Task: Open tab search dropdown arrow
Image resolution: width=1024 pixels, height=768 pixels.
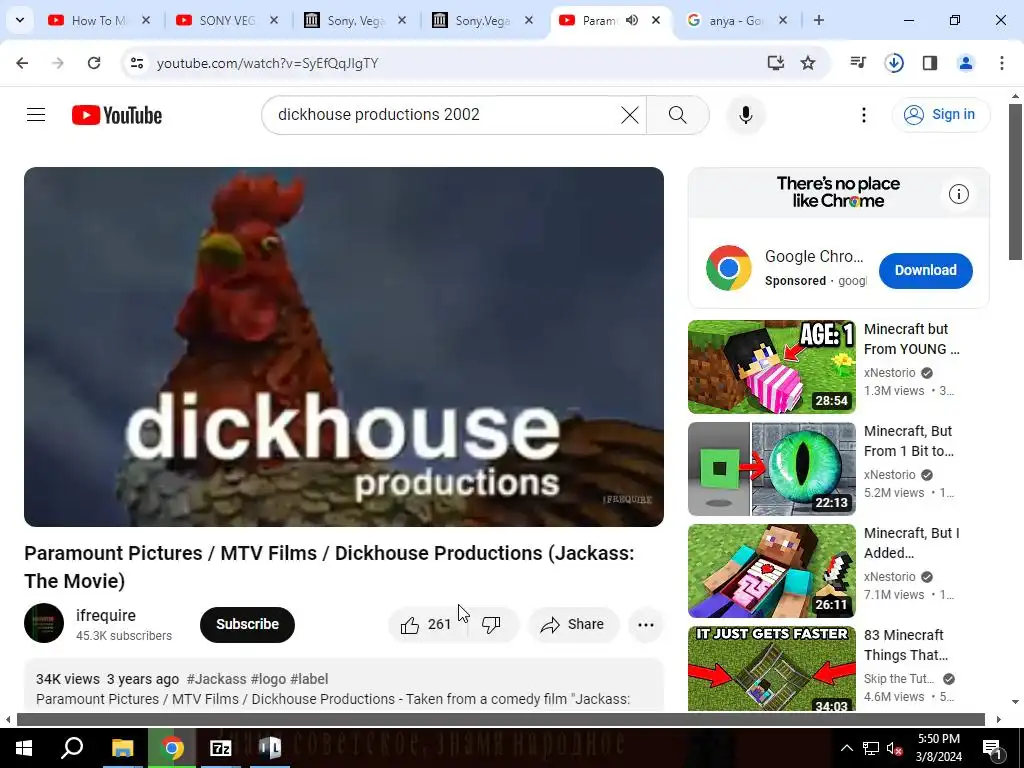Action: point(20,20)
